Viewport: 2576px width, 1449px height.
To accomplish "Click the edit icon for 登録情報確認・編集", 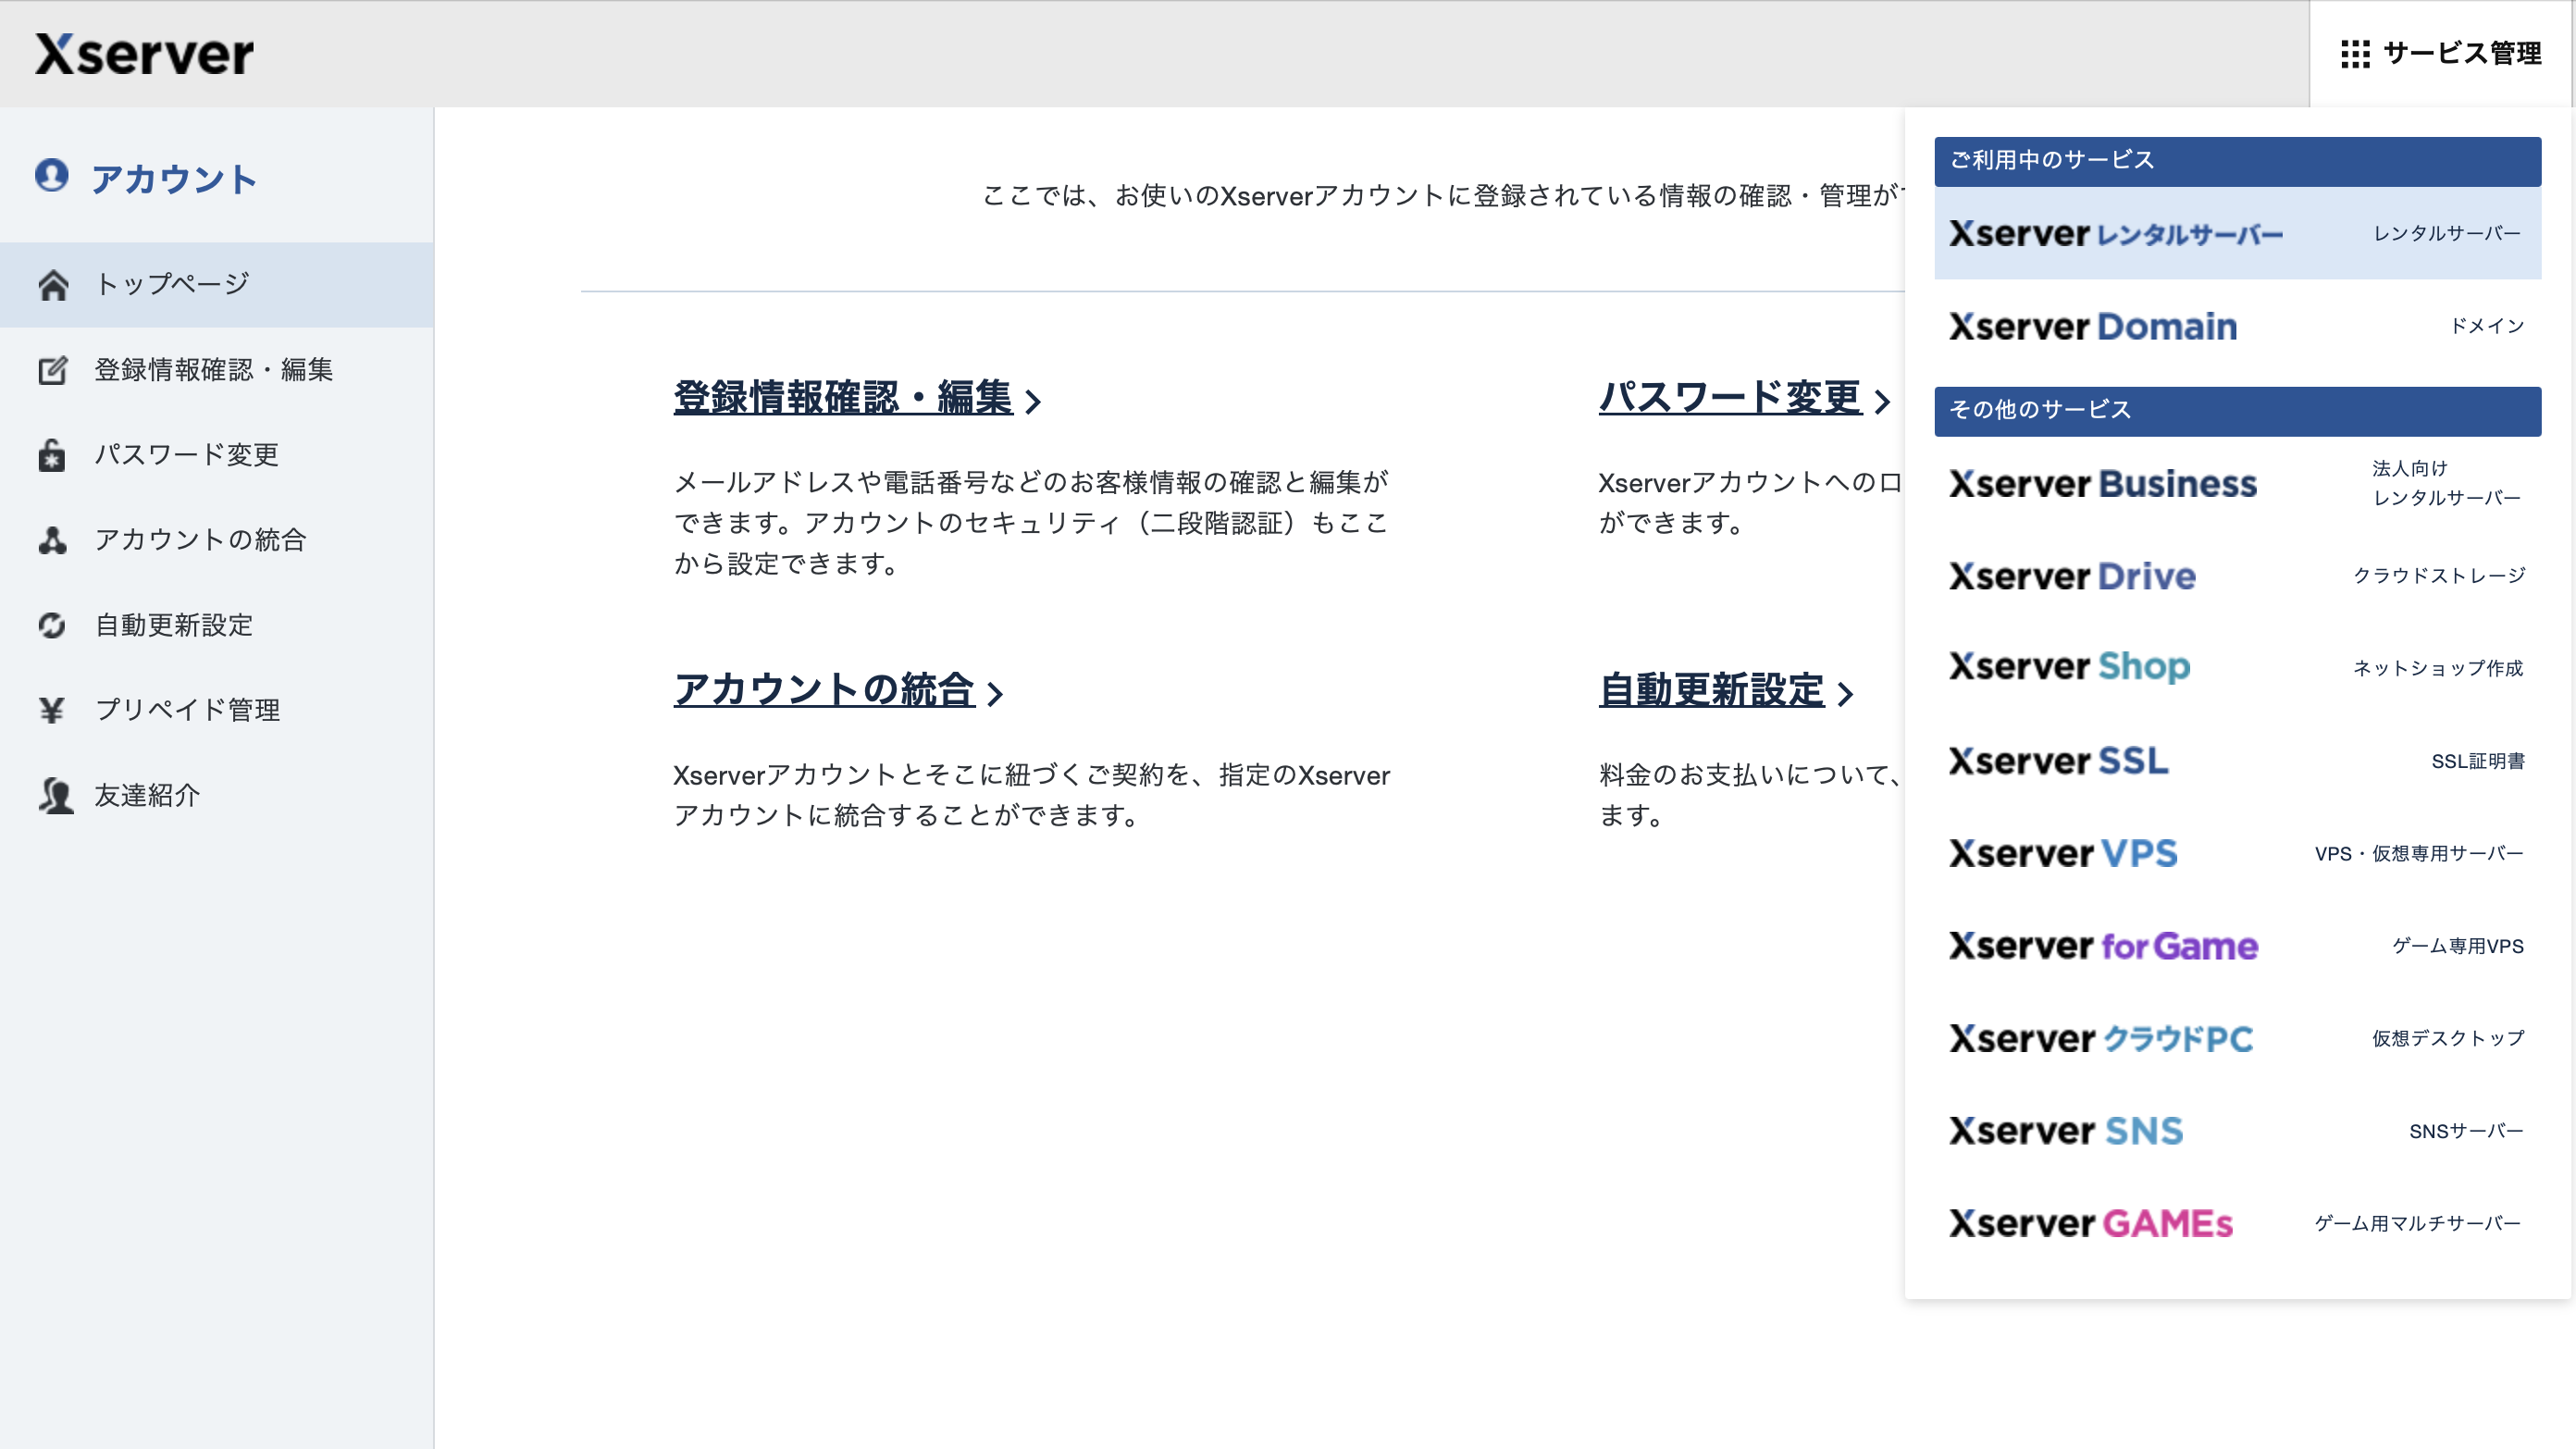I will [53, 370].
